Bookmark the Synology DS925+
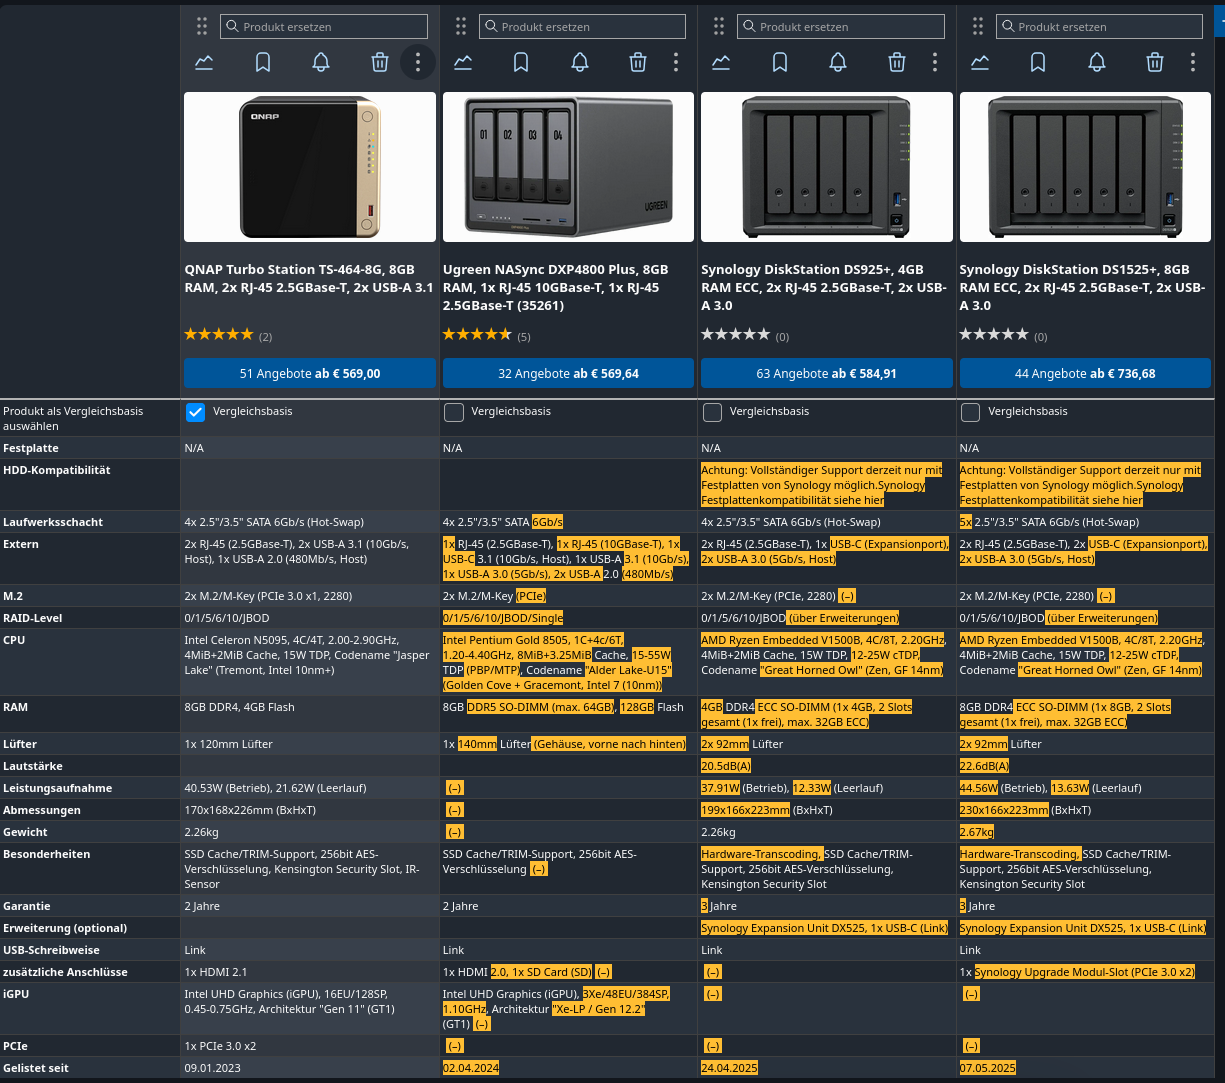The width and height of the screenshot is (1225, 1083). (780, 62)
